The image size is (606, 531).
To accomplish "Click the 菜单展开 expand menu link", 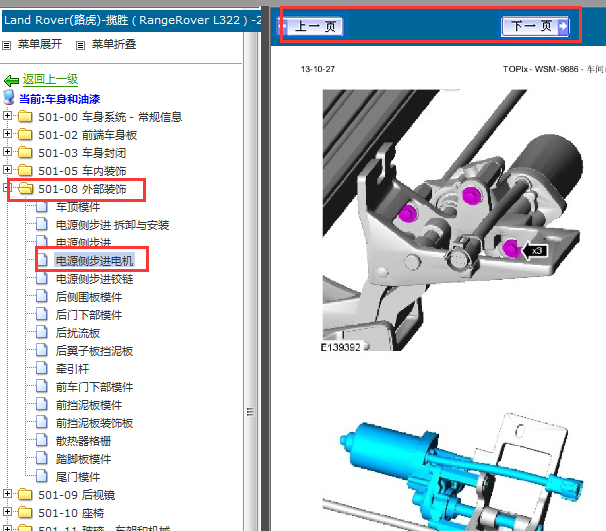I will pyautogui.click(x=40, y=44).
